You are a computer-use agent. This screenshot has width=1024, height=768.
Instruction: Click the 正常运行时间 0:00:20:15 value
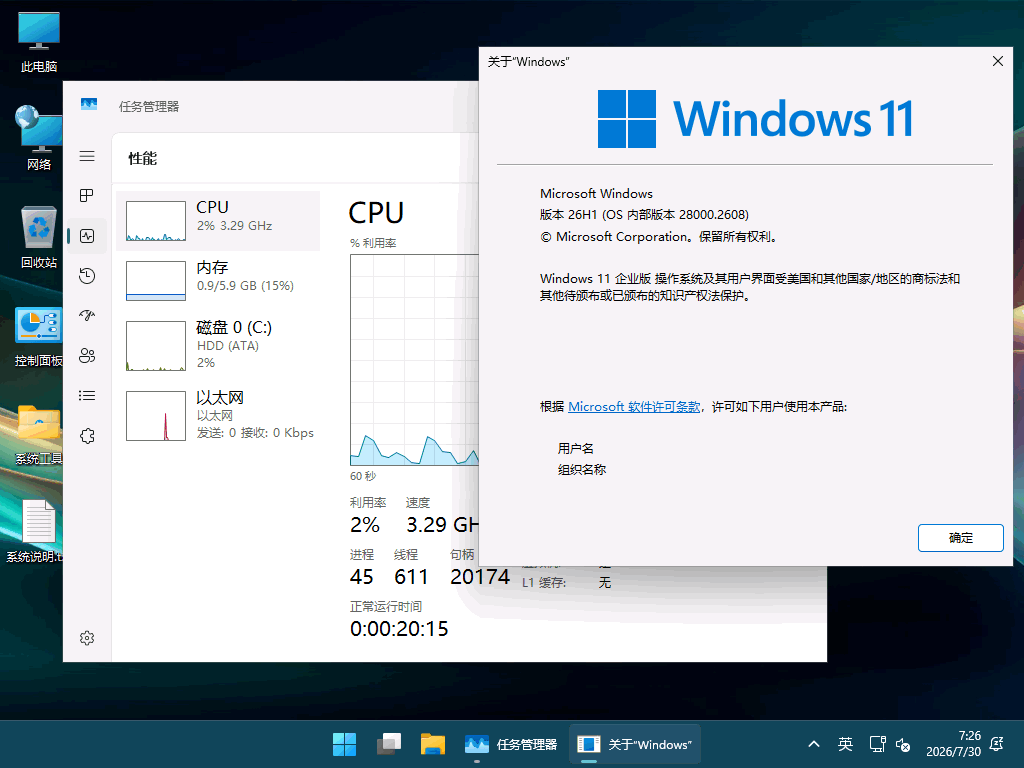tap(399, 629)
